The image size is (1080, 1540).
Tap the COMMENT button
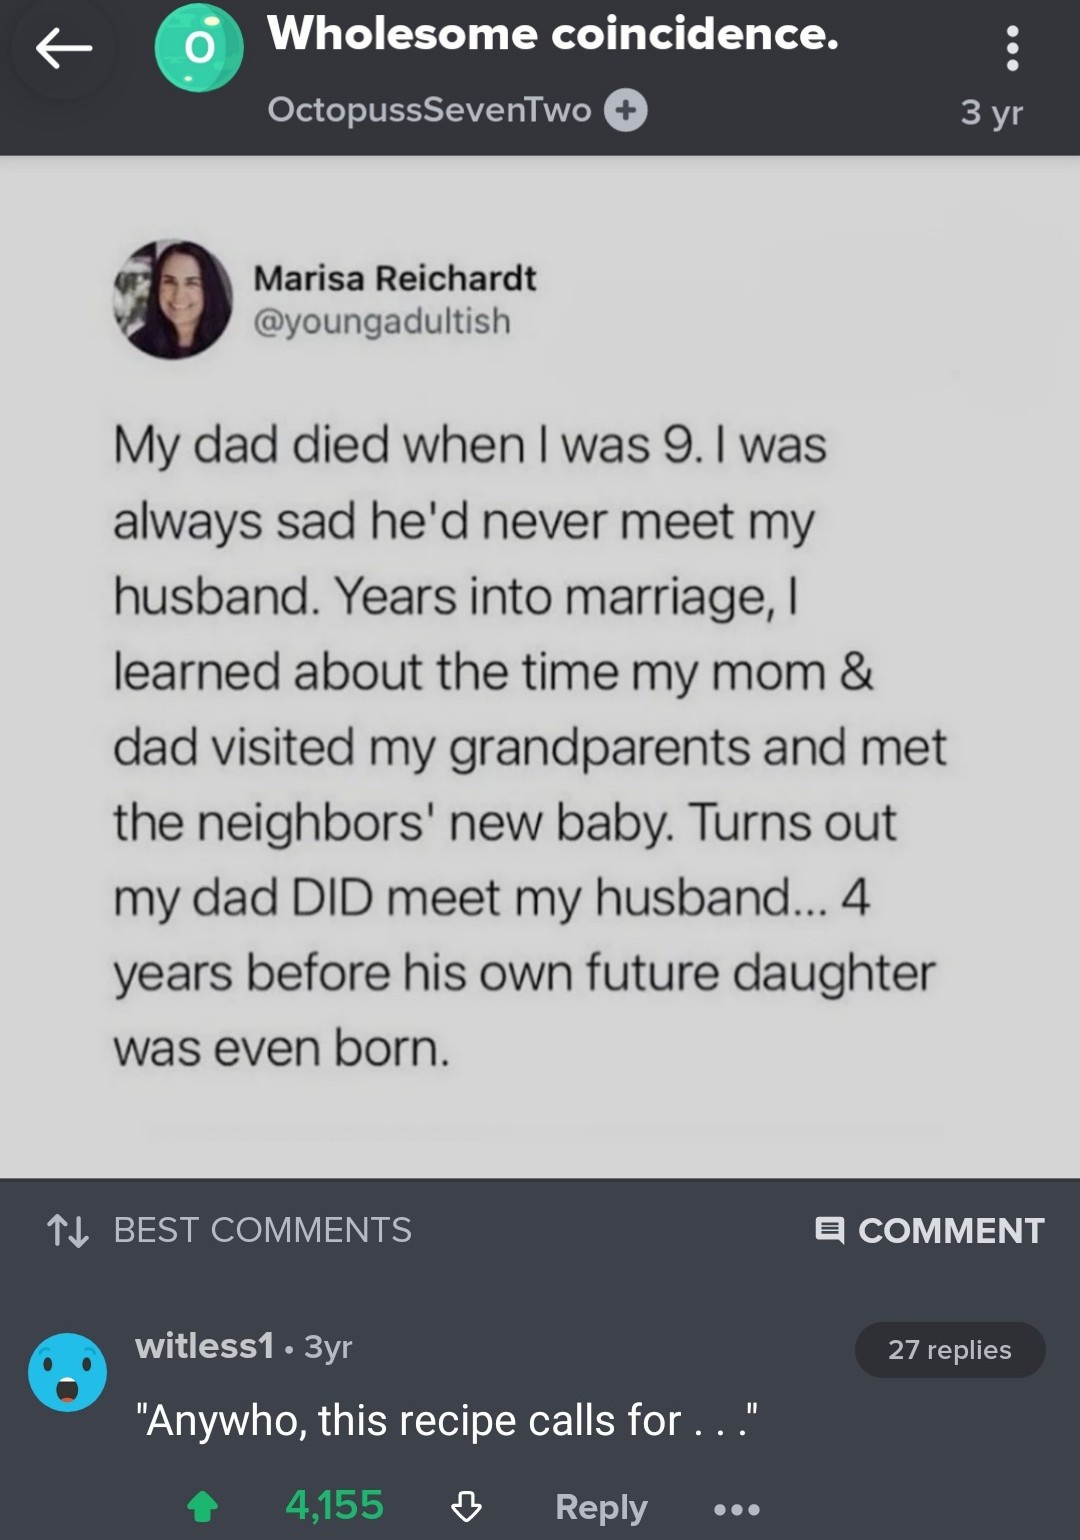pyautogui.click(x=930, y=1230)
